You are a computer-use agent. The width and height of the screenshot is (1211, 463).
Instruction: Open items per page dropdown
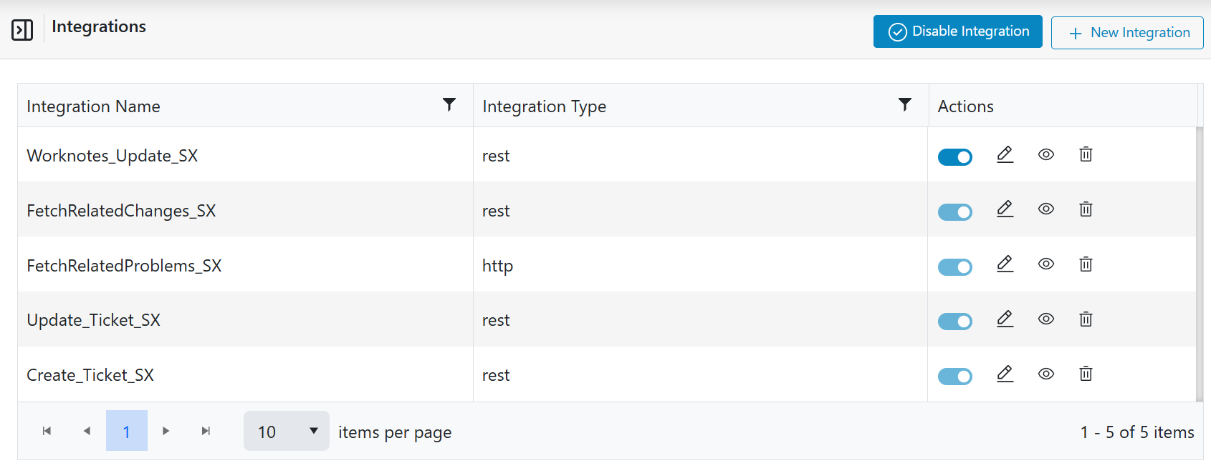(287, 432)
